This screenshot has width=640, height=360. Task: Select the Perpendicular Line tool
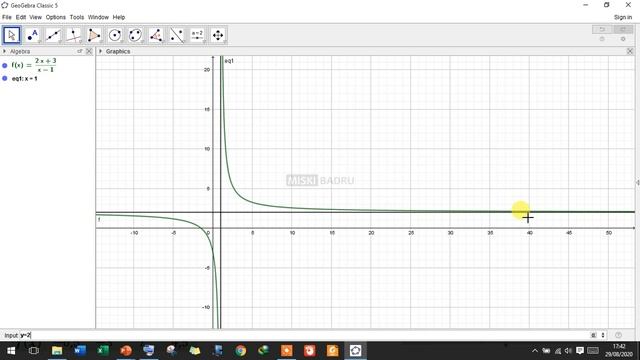(73, 35)
